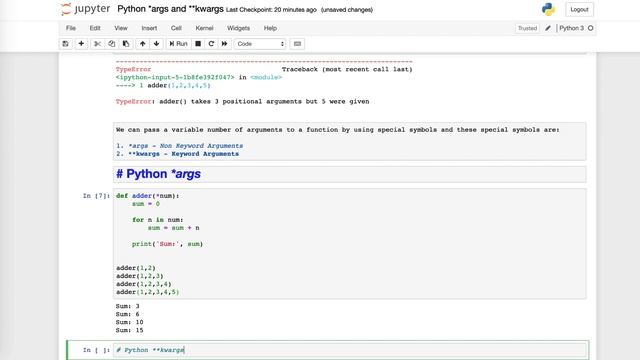This screenshot has width=640, height=360.
Task: Open the Cell menu
Action: [176, 28]
